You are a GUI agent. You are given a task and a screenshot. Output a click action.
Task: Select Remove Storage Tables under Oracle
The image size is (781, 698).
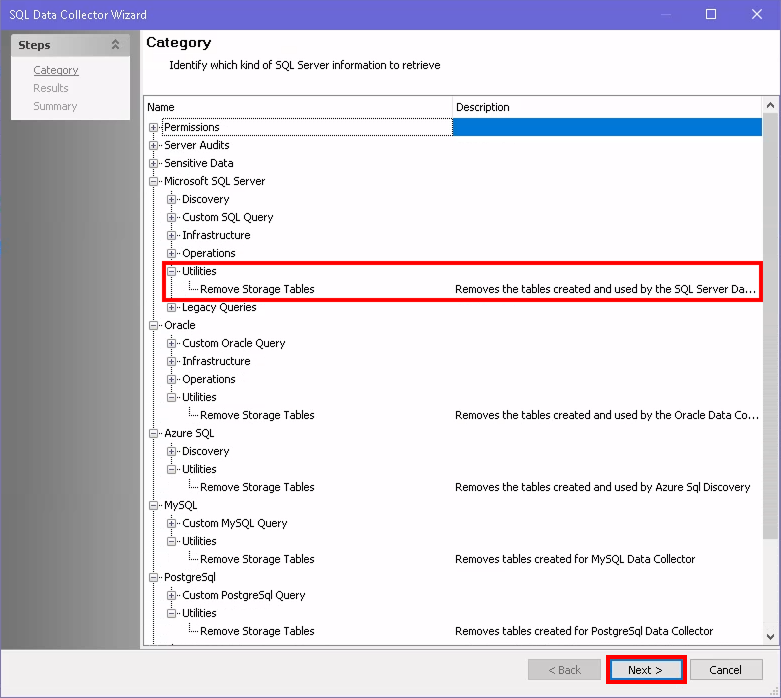(257, 416)
